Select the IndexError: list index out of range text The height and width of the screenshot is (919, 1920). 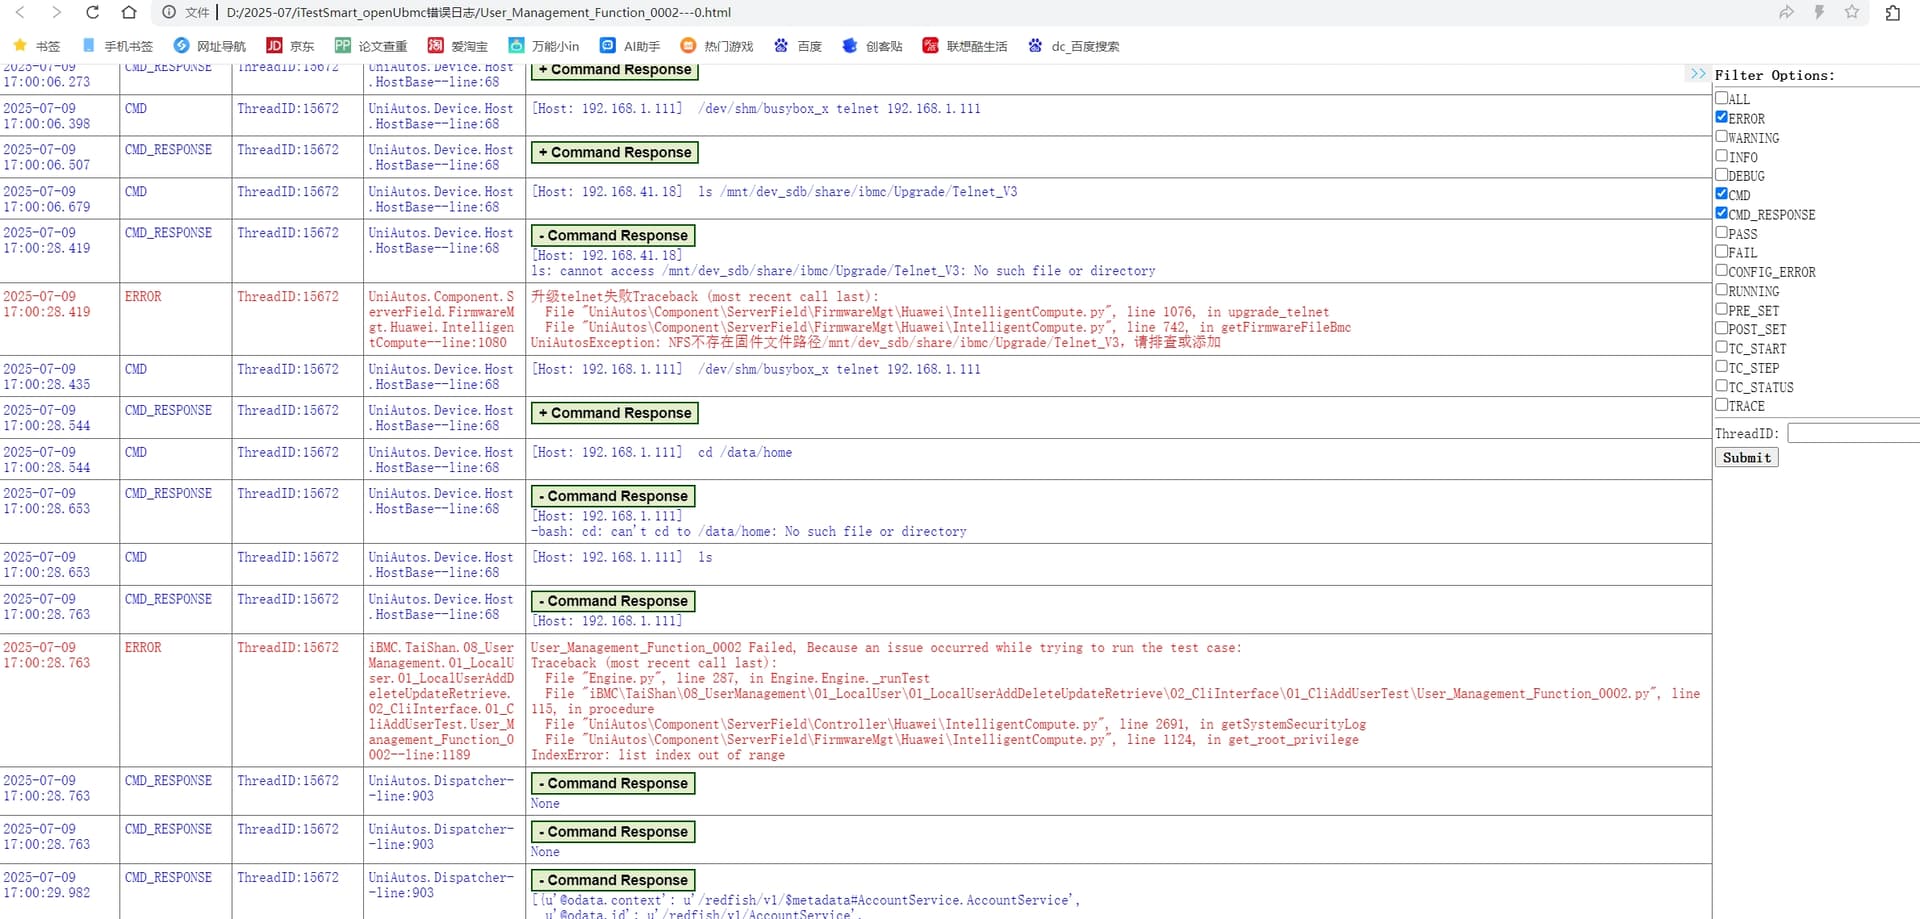(x=657, y=755)
